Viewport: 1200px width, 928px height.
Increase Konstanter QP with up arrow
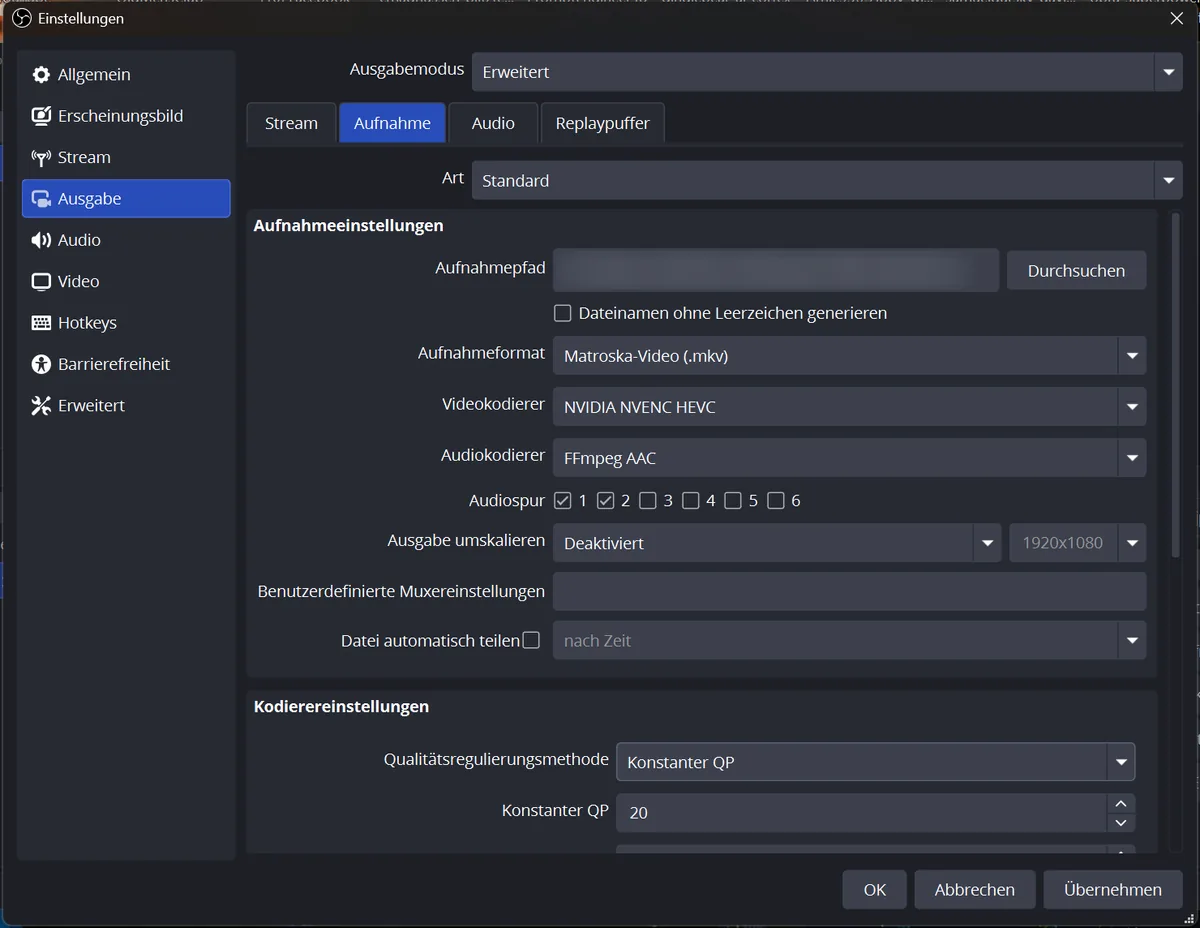coord(1121,804)
